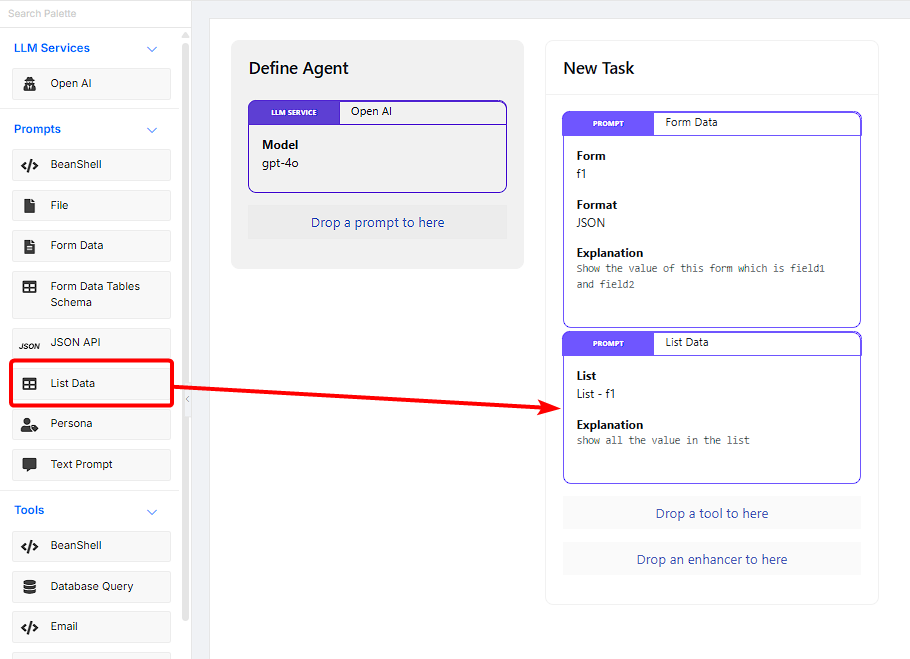The image size is (910, 659).
Task: Click the 'show all the value in the list' text
Action: (663, 440)
